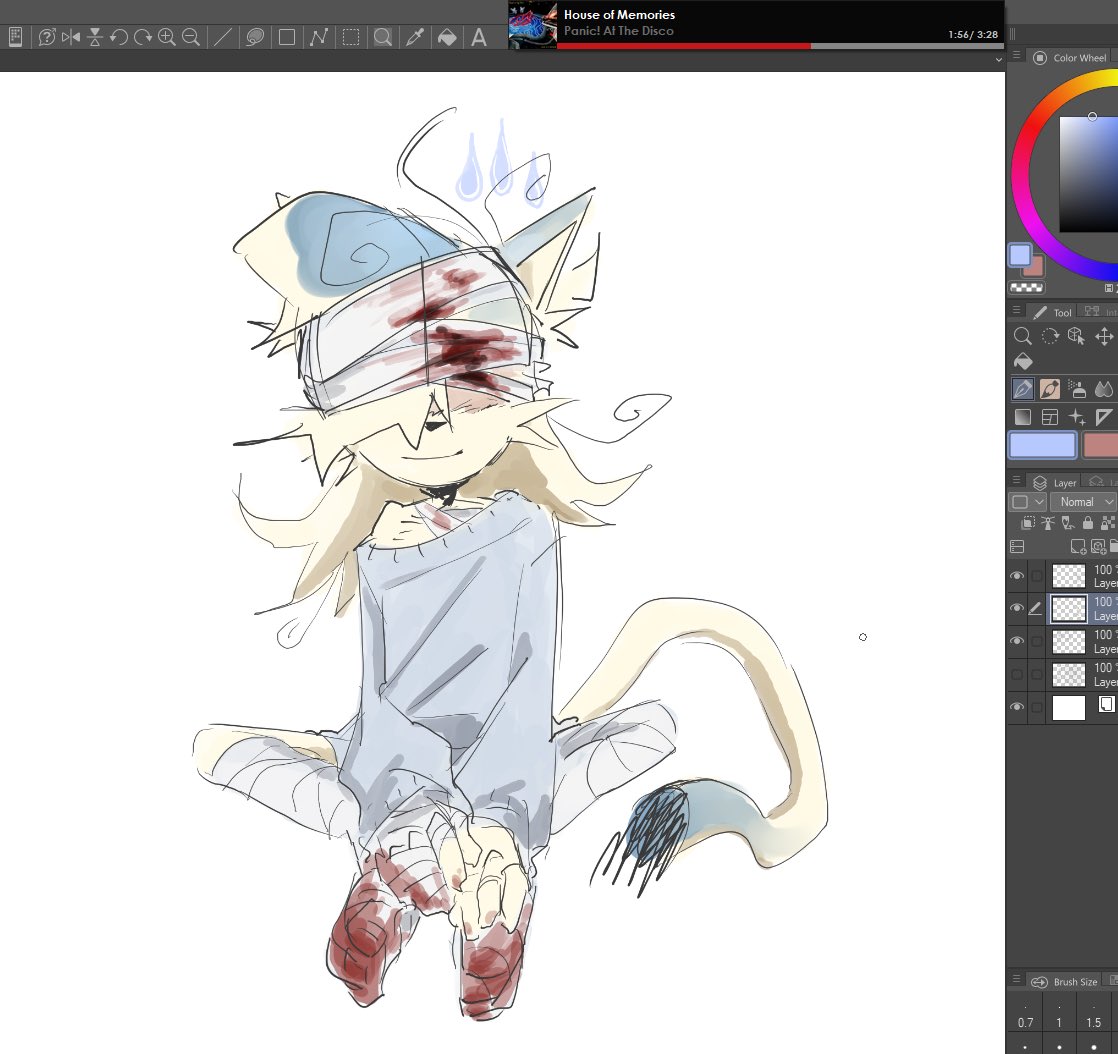Choose the brush tool in Tool palette

click(x=1050, y=389)
